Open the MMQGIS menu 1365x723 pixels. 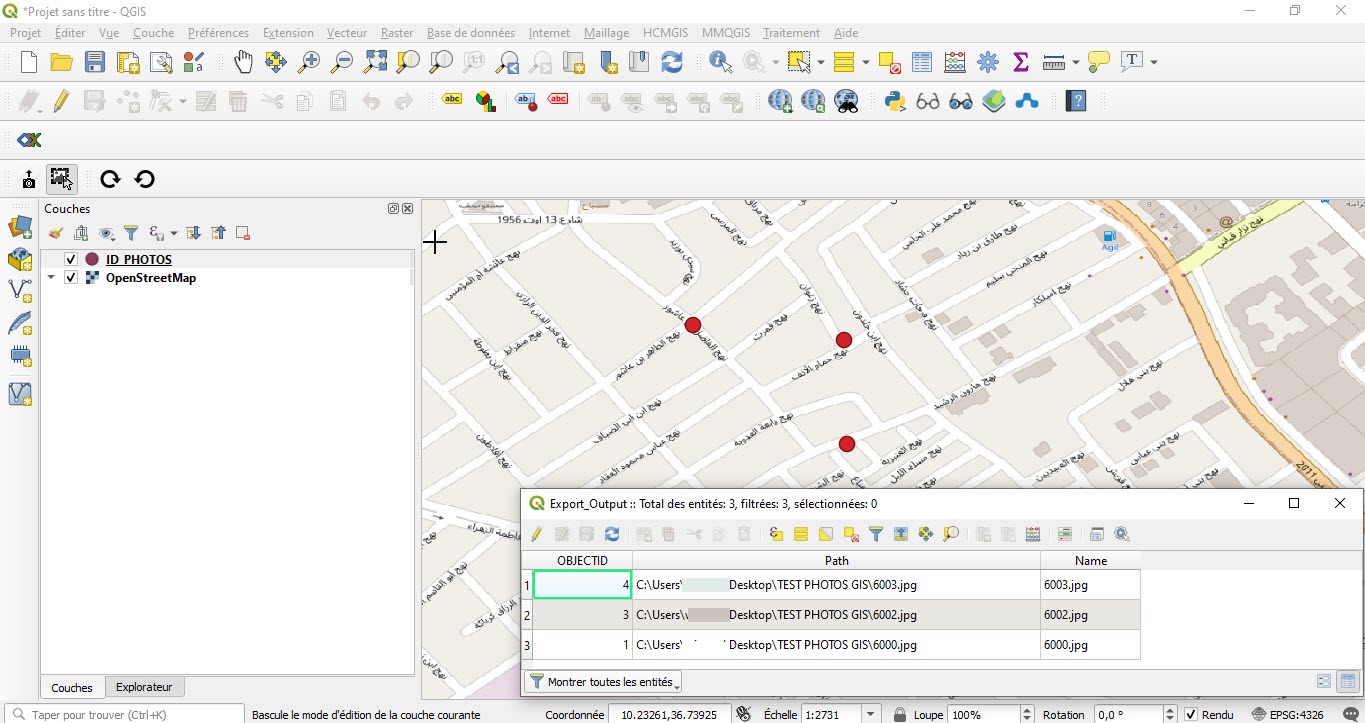point(725,33)
